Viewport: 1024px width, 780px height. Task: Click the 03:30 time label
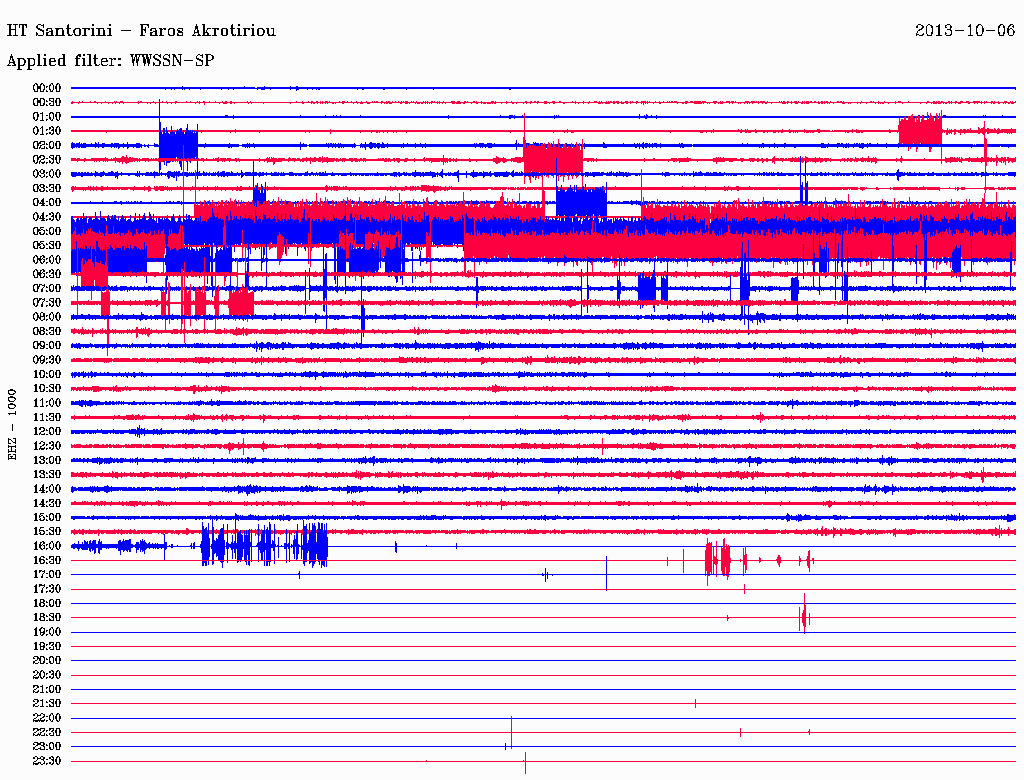tap(47, 189)
